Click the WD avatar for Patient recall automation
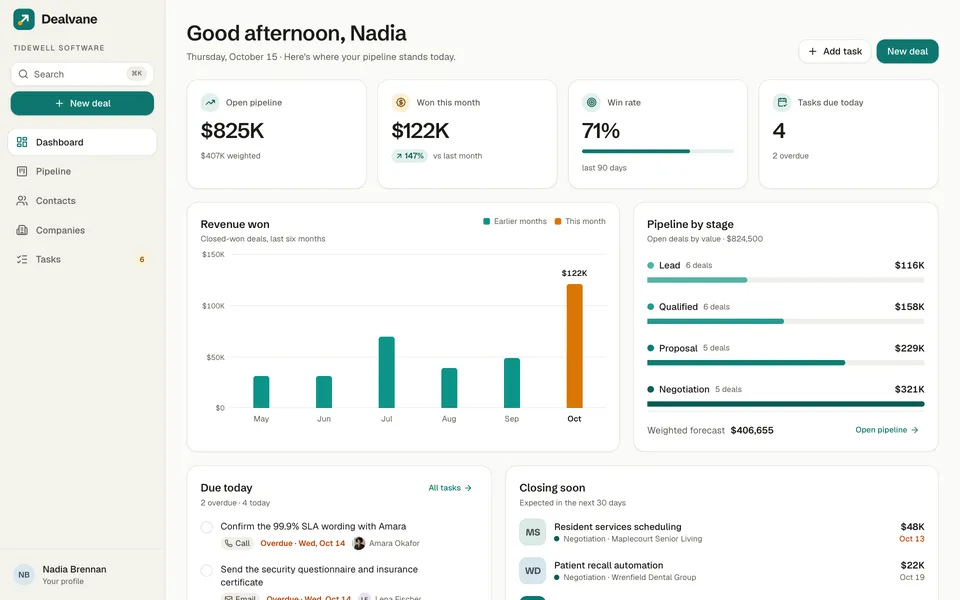 click(533, 571)
